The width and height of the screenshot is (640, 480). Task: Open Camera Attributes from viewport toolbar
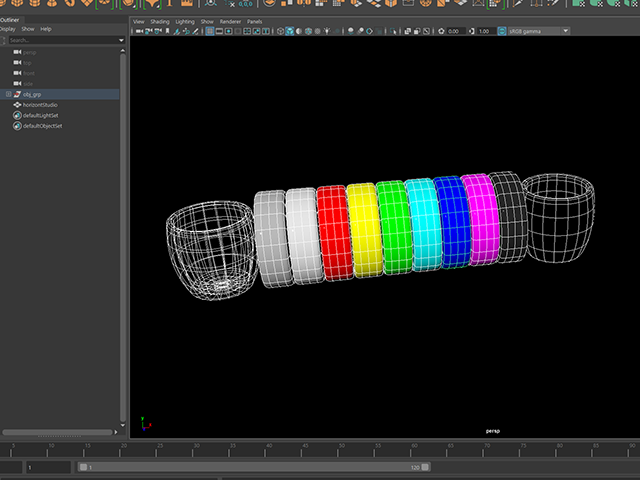pos(158,31)
